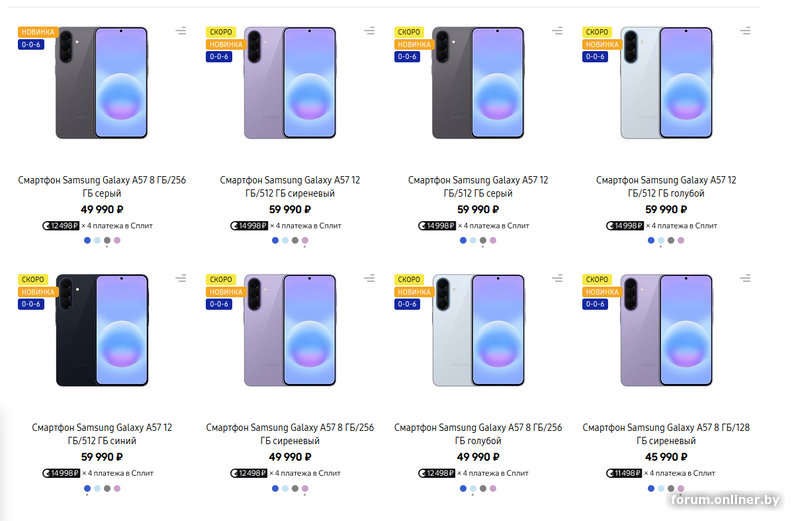The image size is (800, 521).
Task: Select blue color dot under A57 8/256 серый
Action: click(x=86, y=241)
